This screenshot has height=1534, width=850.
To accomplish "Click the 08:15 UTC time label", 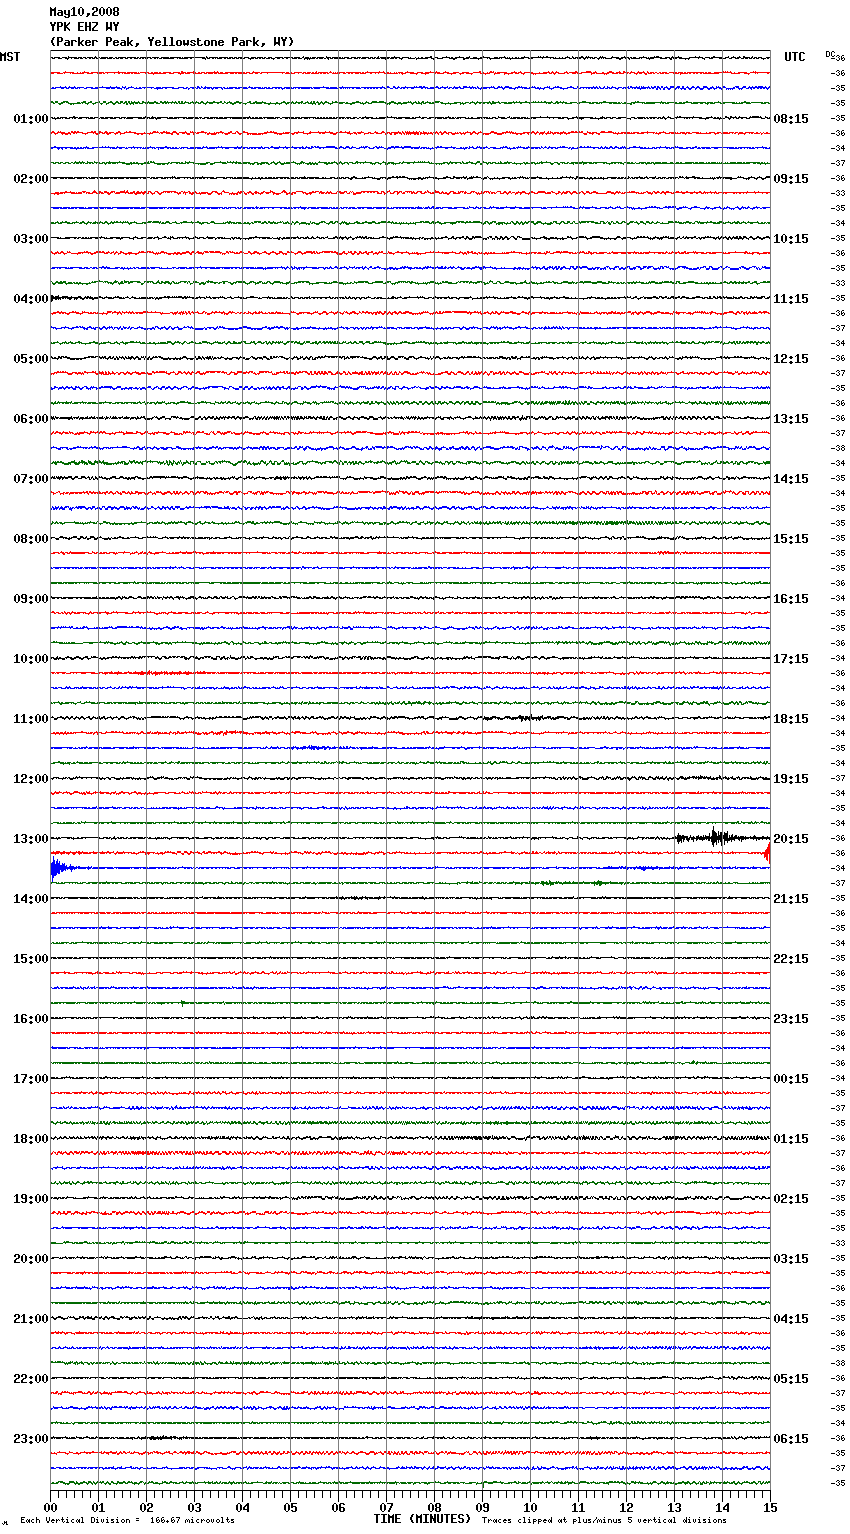I will (x=791, y=119).
